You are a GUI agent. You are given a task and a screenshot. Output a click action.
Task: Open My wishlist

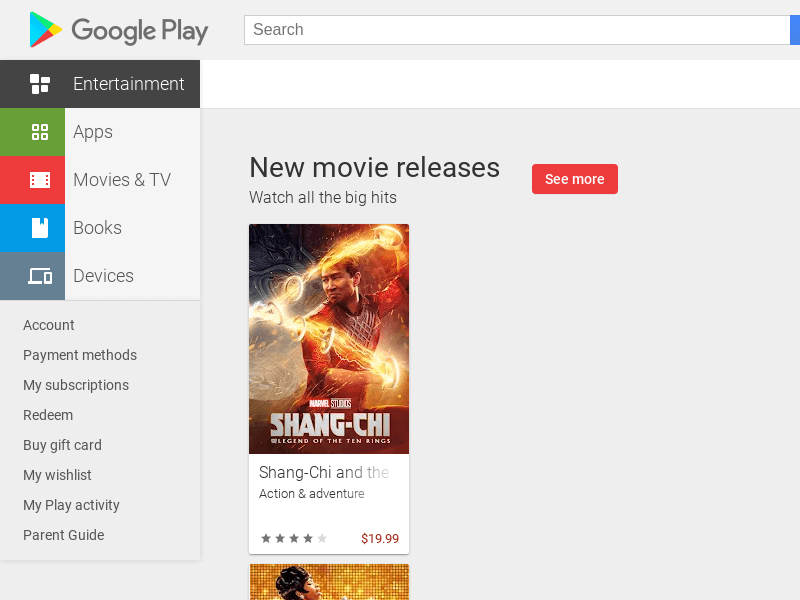click(57, 476)
